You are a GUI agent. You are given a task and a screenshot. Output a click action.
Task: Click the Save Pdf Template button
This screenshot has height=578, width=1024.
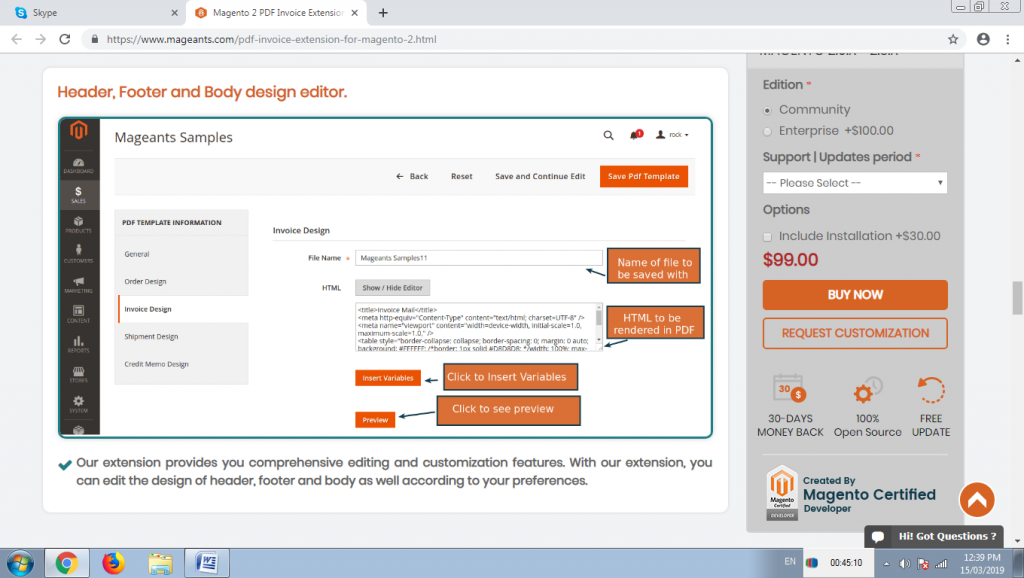643,176
